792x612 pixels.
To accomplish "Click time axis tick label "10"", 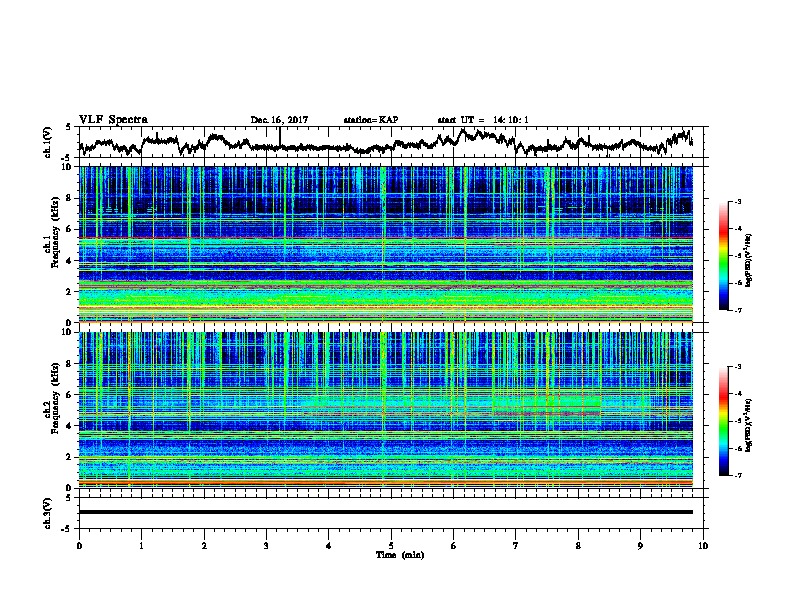I will [x=703, y=546].
